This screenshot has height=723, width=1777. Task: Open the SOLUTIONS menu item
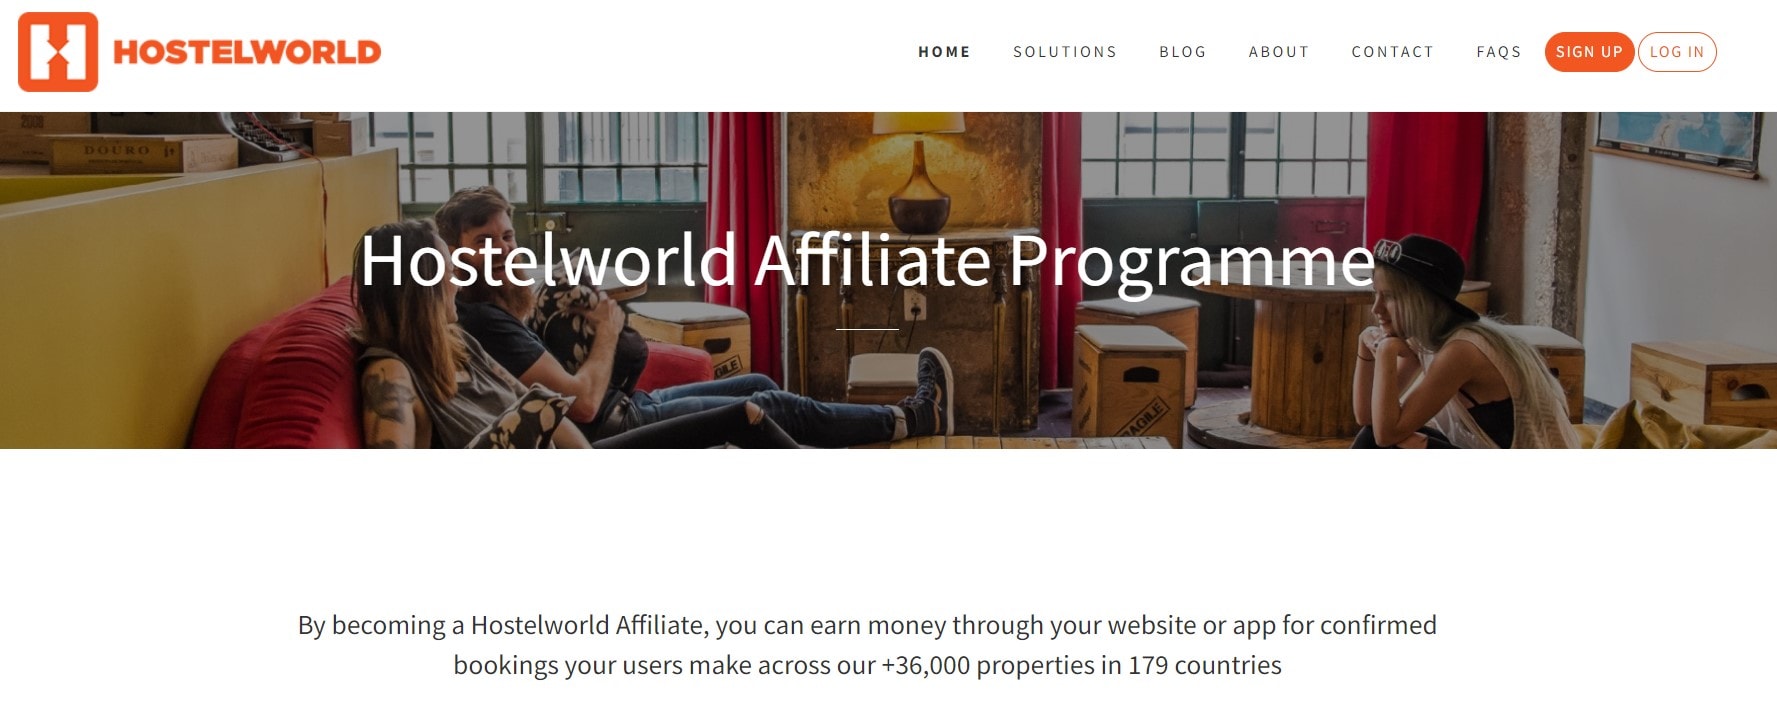[1065, 52]
